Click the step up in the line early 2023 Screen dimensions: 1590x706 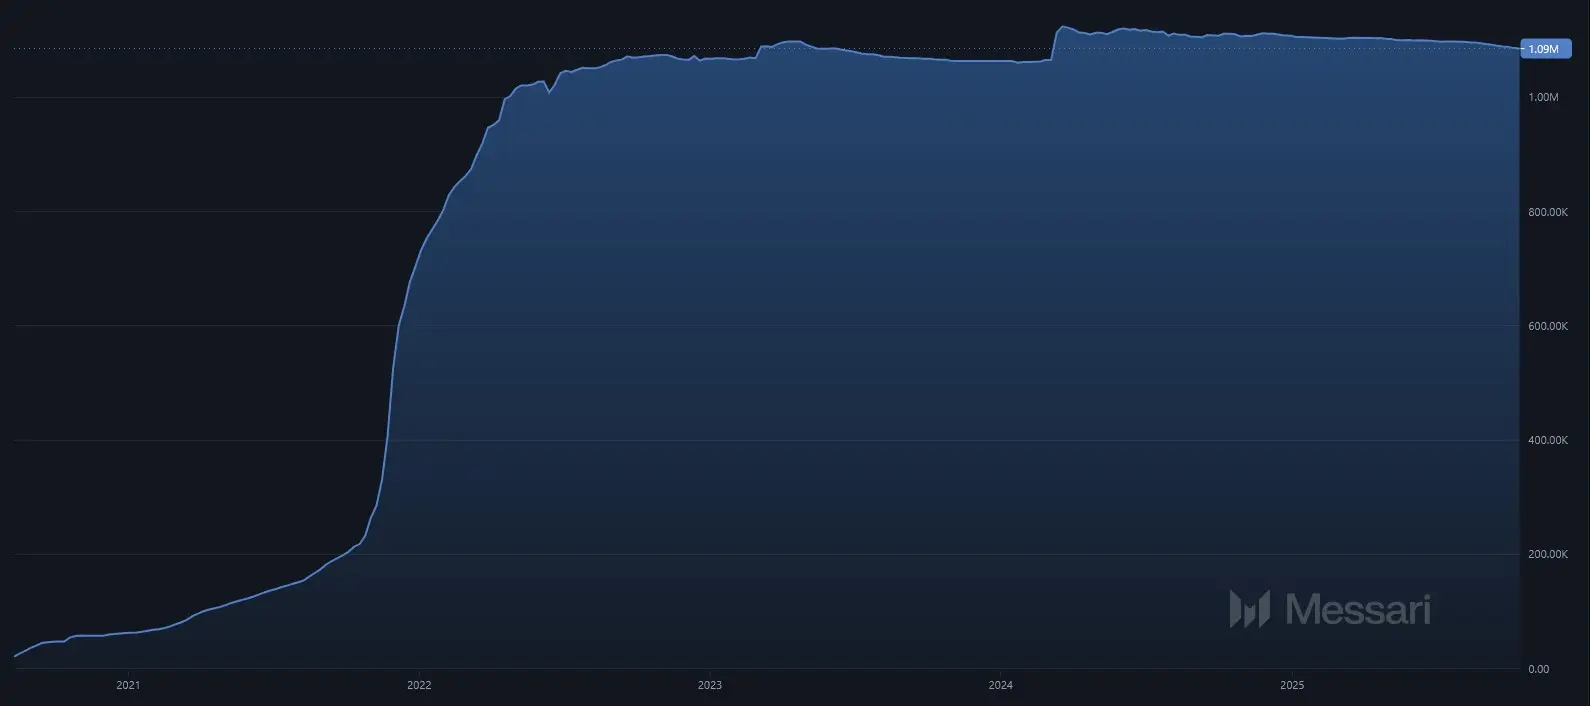(758, 51)
